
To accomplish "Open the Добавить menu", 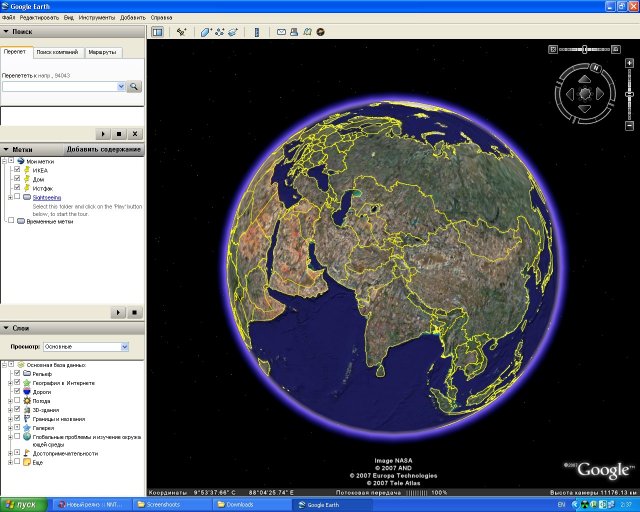I will tap(133, 18).
